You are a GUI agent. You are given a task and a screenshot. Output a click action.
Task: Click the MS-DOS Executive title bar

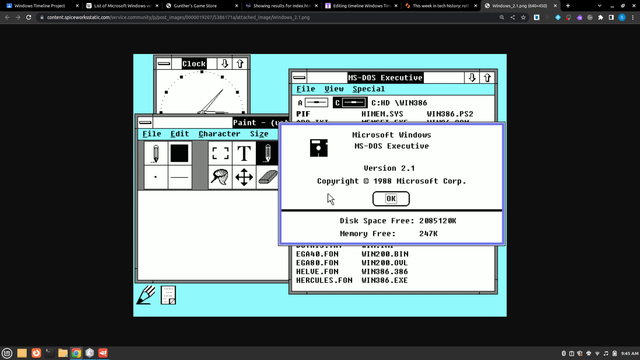[x=385, y=78]
